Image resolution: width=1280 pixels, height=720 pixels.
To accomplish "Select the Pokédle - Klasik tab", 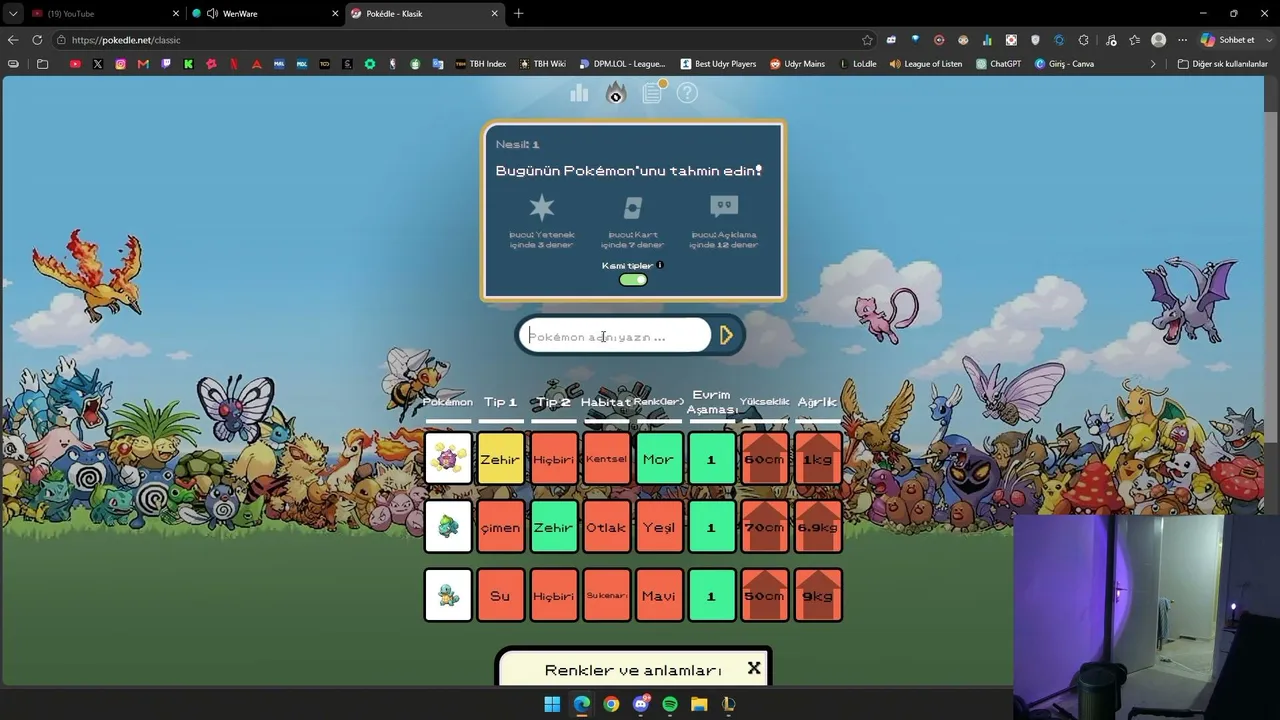I will point(425,14).
